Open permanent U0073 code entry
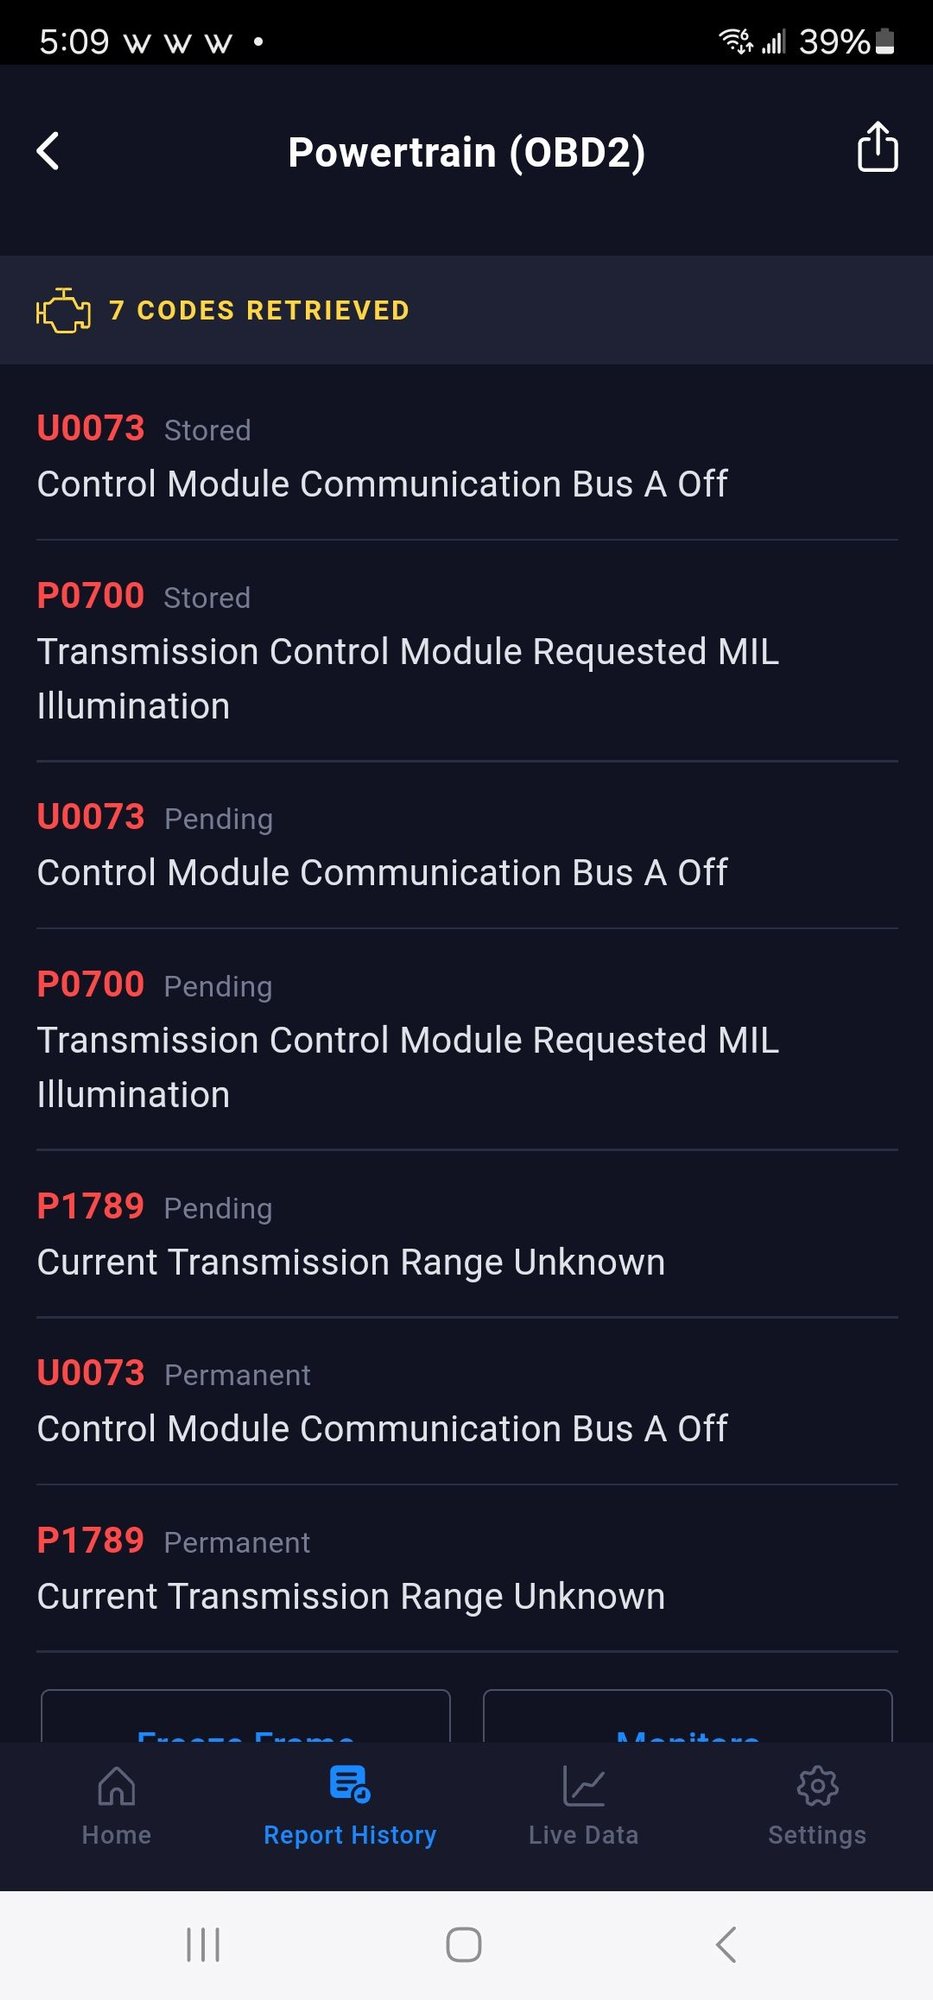933x2000 pixels. click(466, 1401)
